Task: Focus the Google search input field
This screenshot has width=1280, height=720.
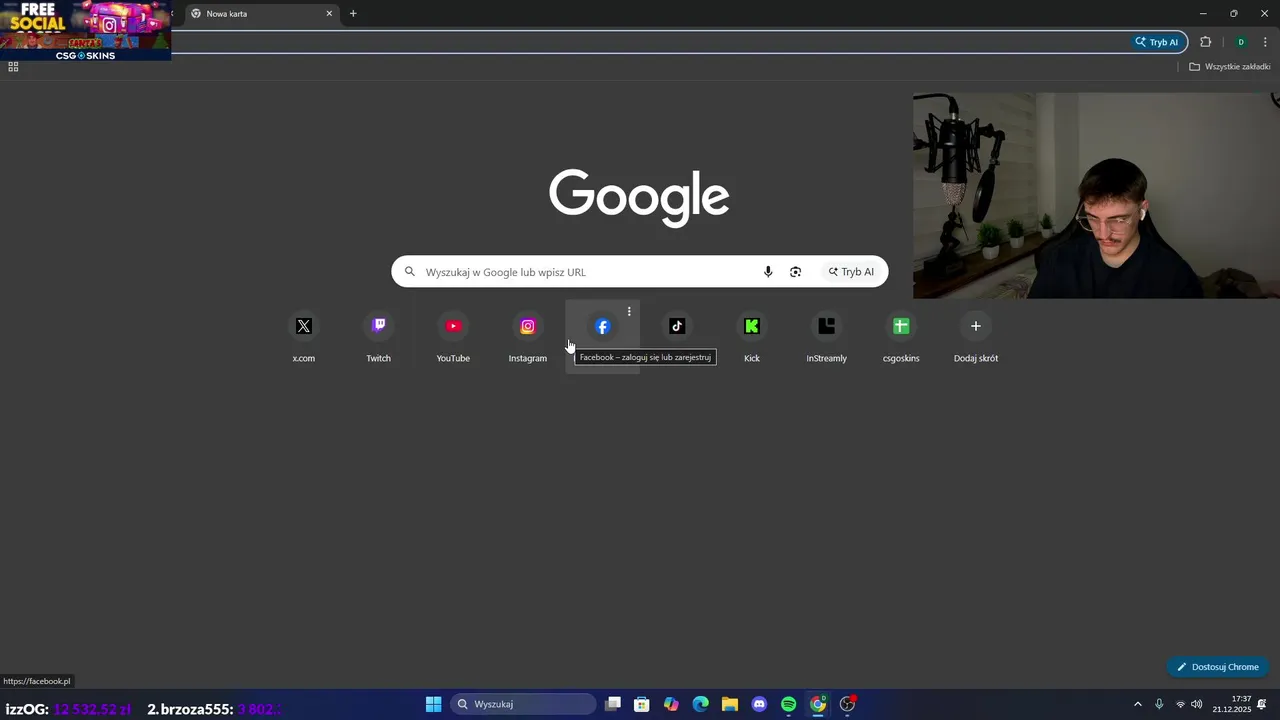Action: (x=590, y=272)
